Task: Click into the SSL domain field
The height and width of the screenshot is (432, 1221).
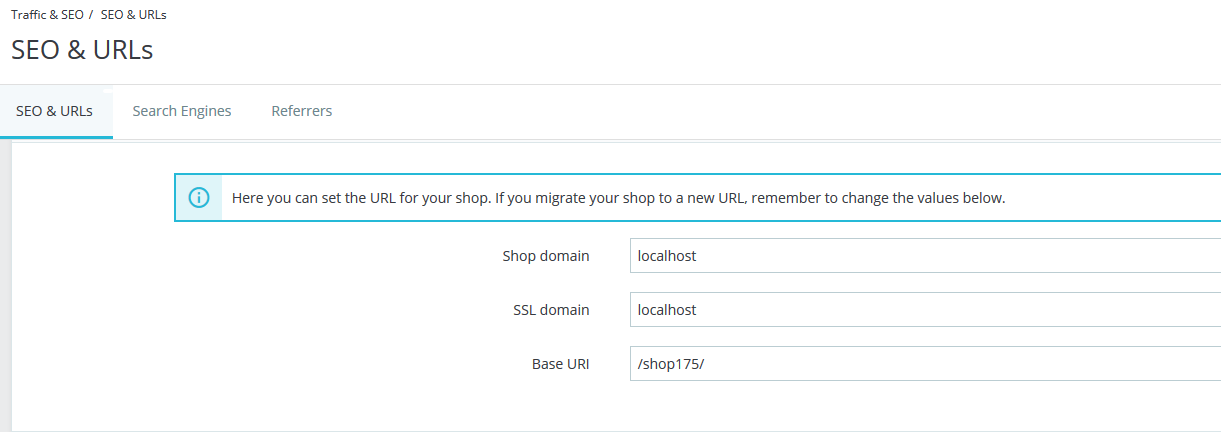Action: 920,310
